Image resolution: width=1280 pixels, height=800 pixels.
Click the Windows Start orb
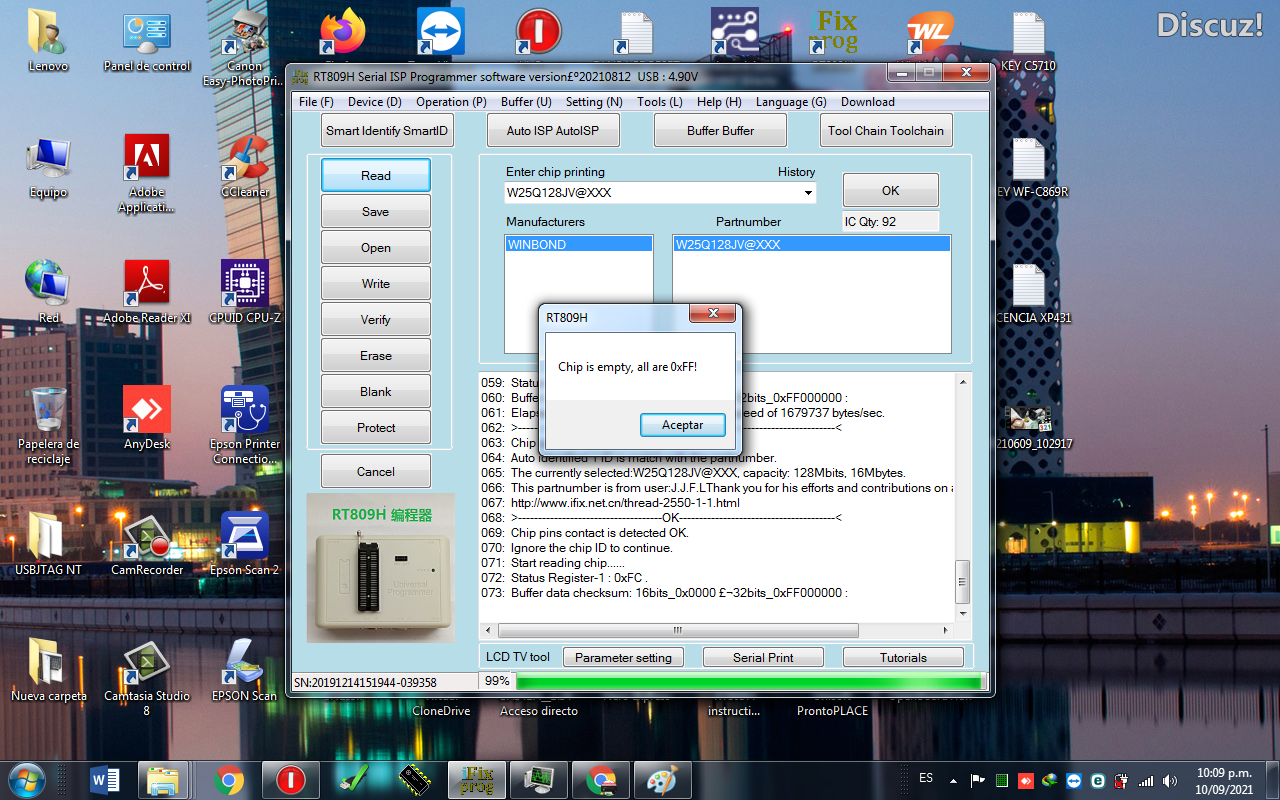click(x=26, y=778)
